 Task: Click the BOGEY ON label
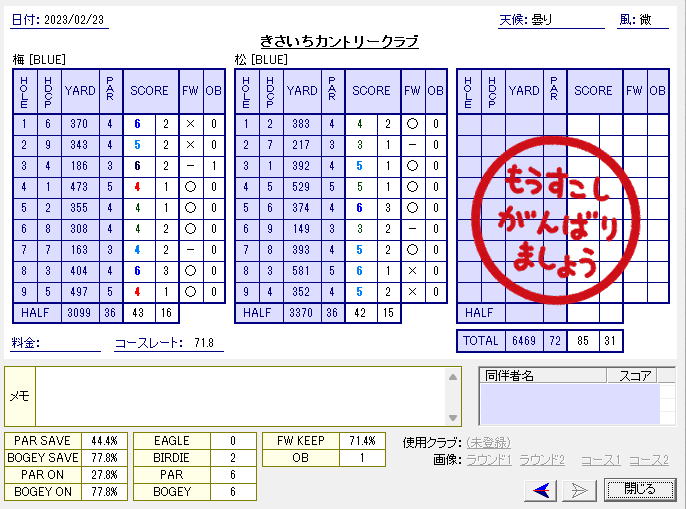coord(42,492)
